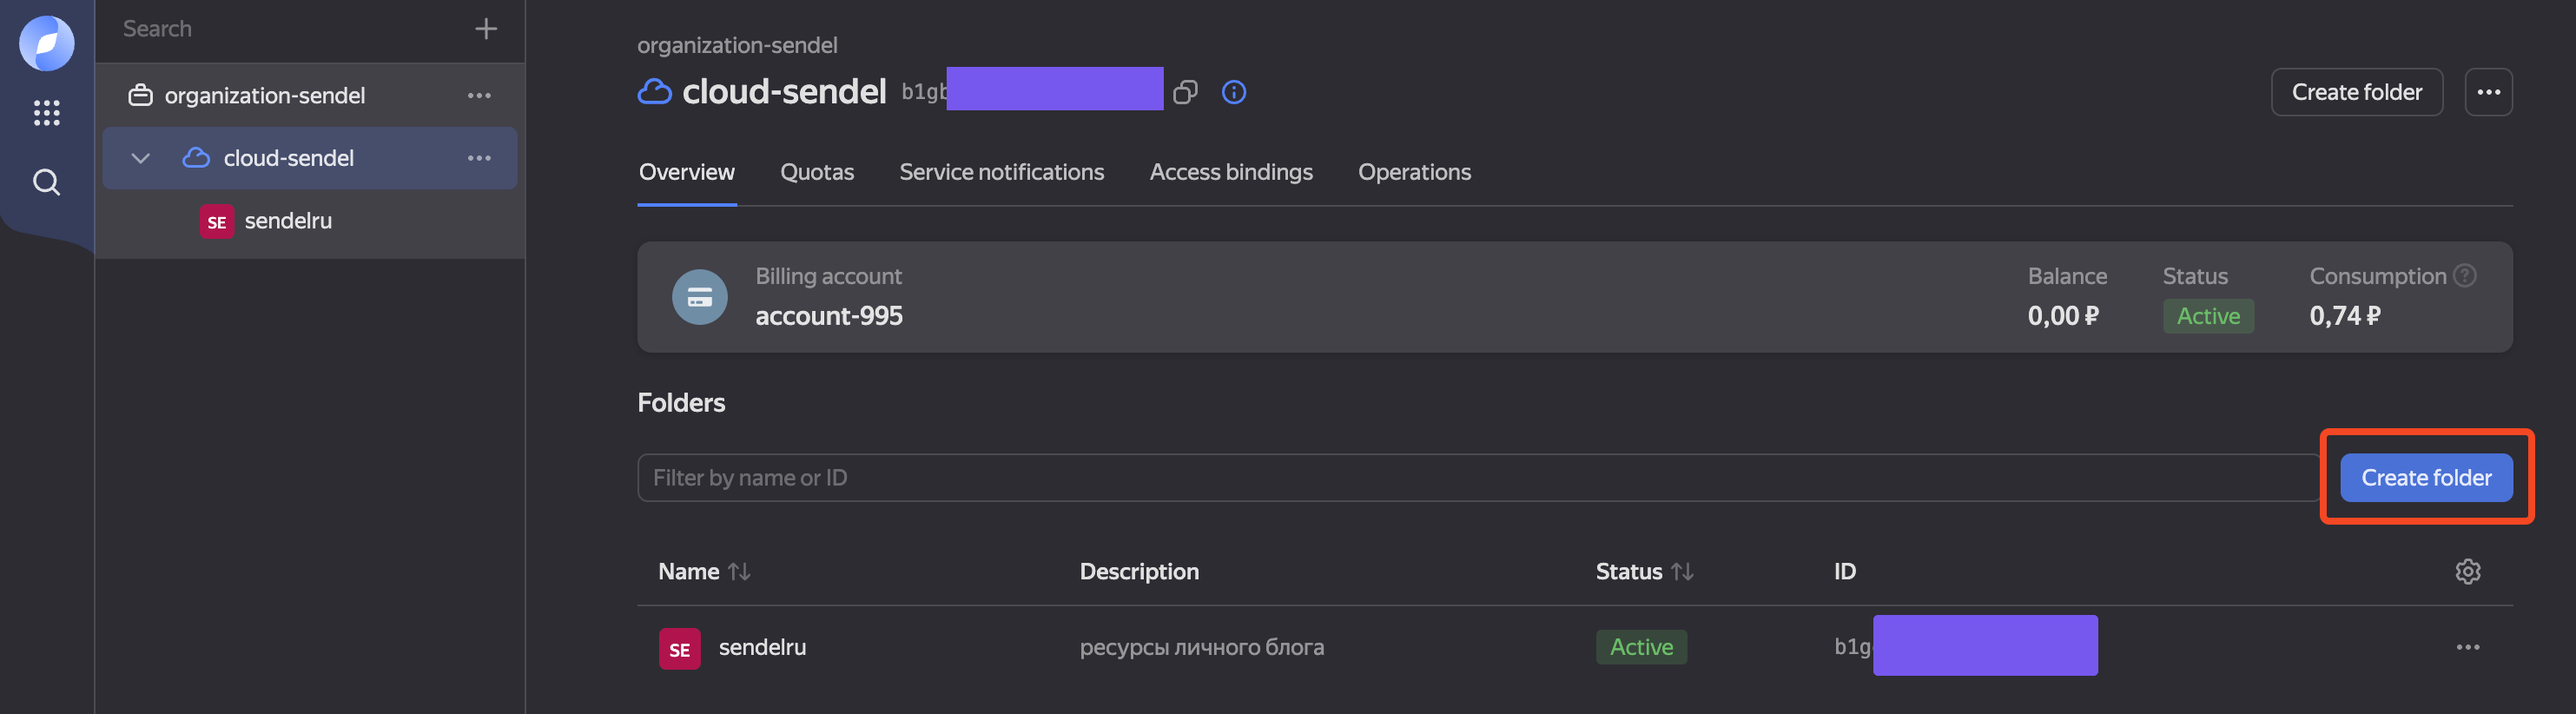Click the Consumption help question icon
The width and height of the screenshot is (2576, 714).
point(2465,275)
